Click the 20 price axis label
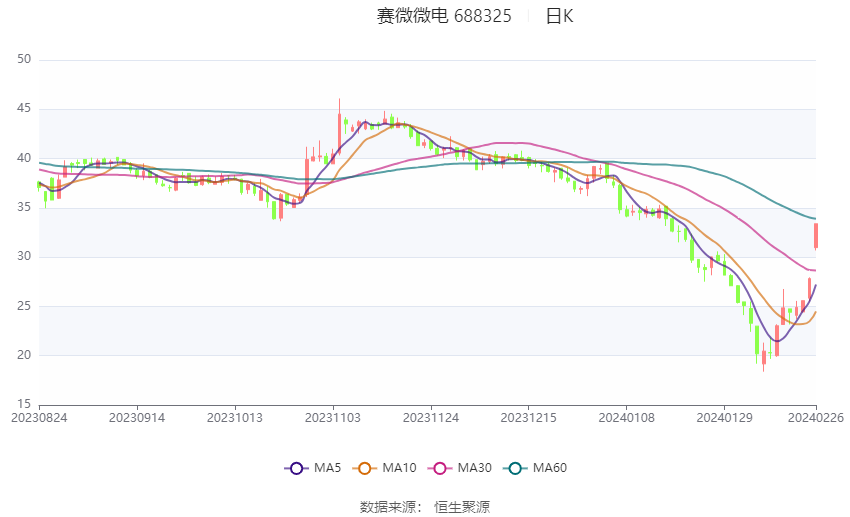This screenshot has height=517, width=850. pos(24,354)
